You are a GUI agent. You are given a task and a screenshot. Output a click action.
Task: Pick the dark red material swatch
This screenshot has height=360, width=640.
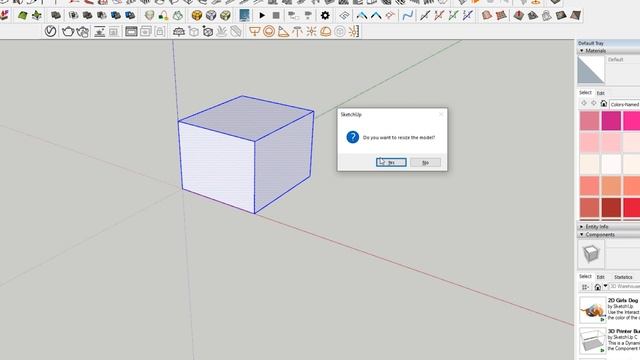(x=611, y=207)
